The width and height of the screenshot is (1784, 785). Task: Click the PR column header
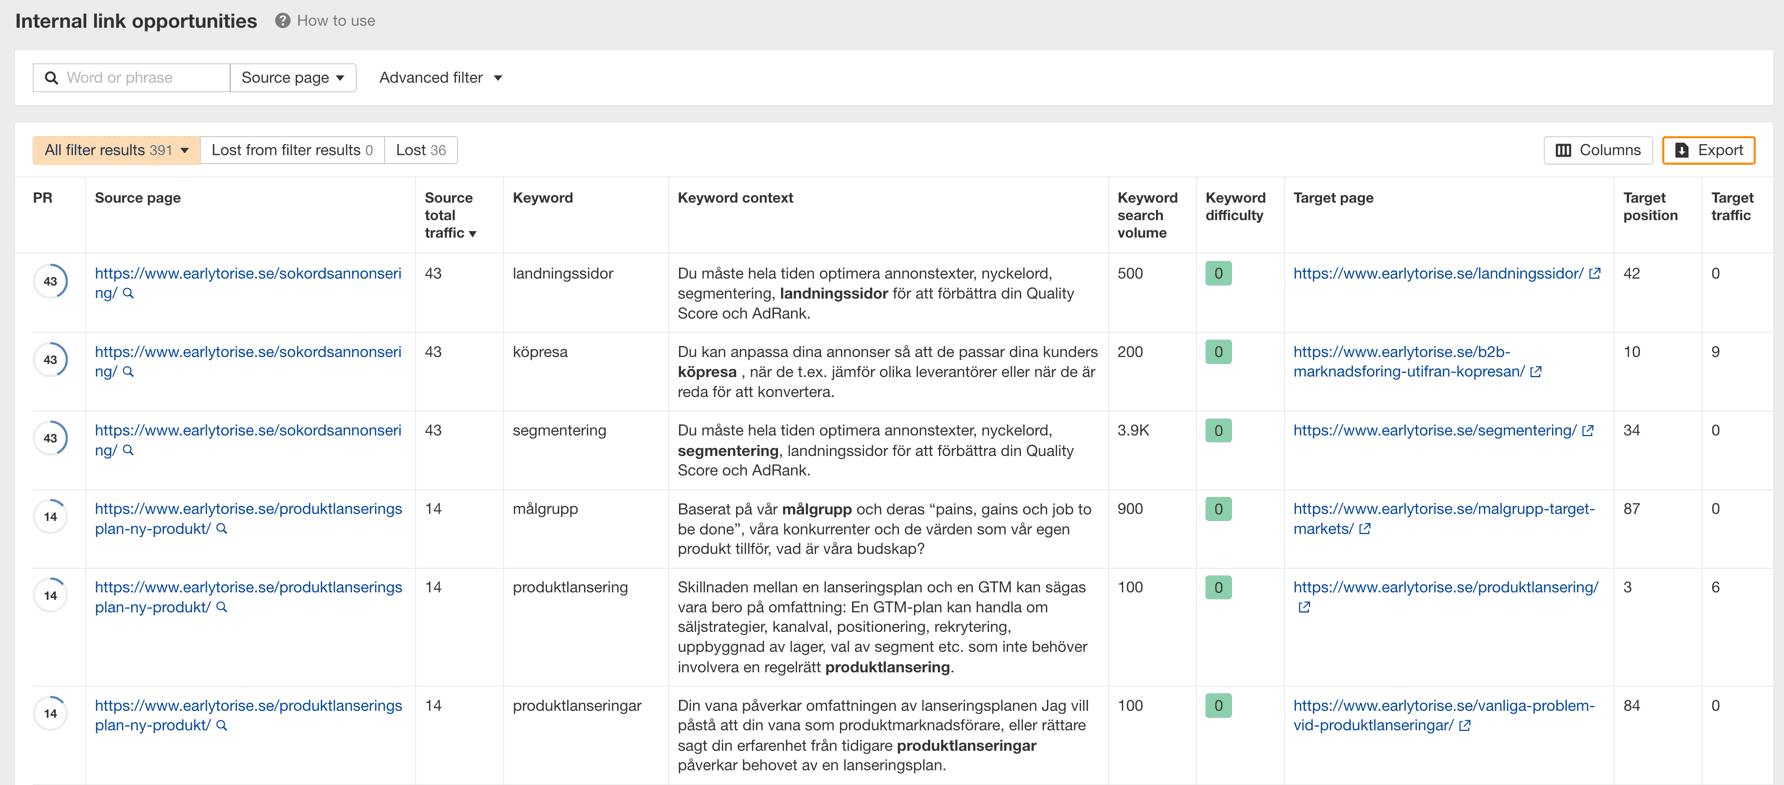click(x=43, y=198)
